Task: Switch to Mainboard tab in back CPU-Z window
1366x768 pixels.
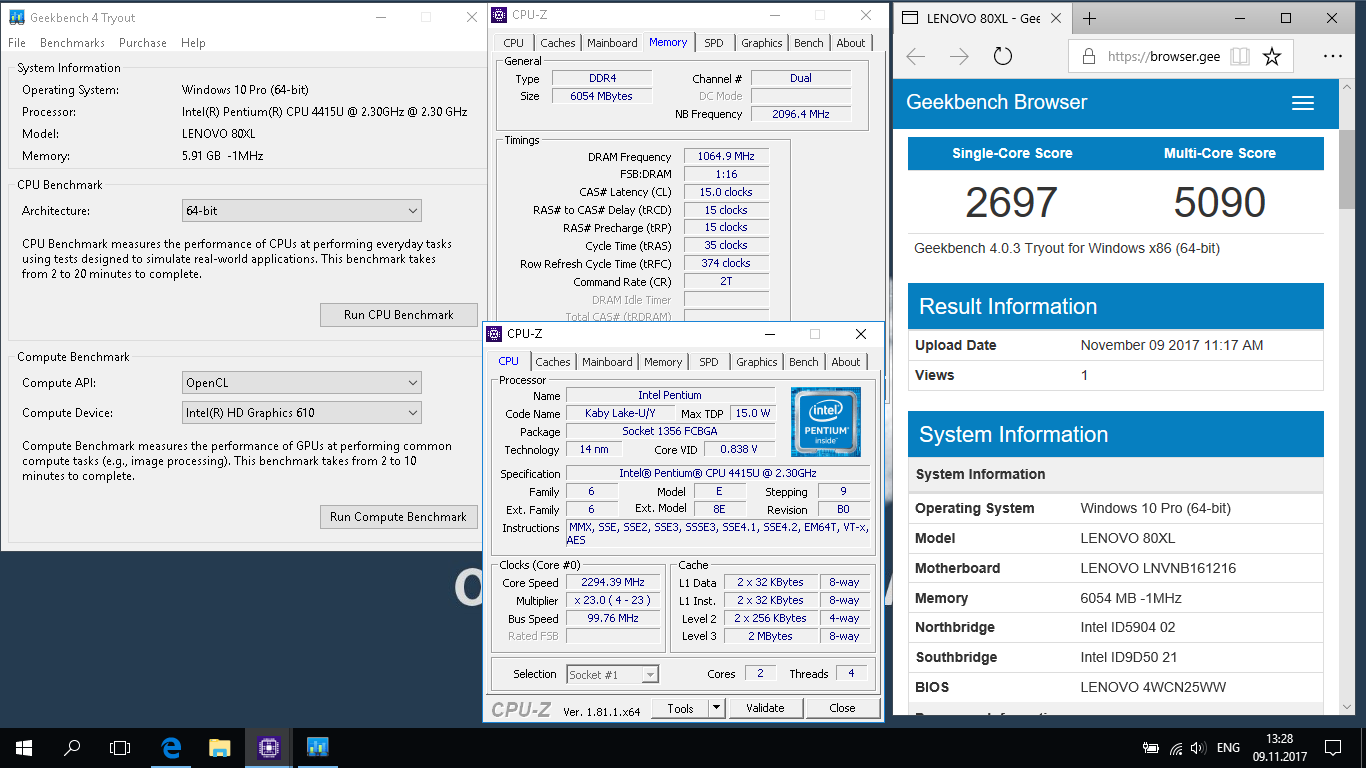Action: [612, 43]
